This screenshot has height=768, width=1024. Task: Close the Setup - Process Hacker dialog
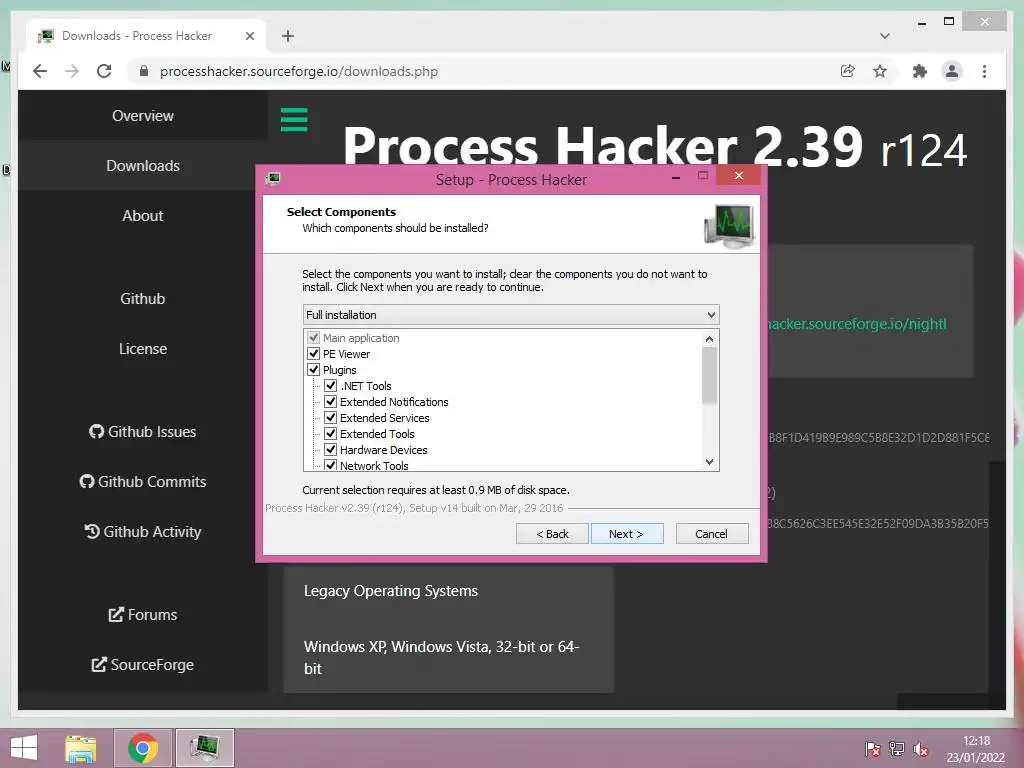tap(739, 175)
